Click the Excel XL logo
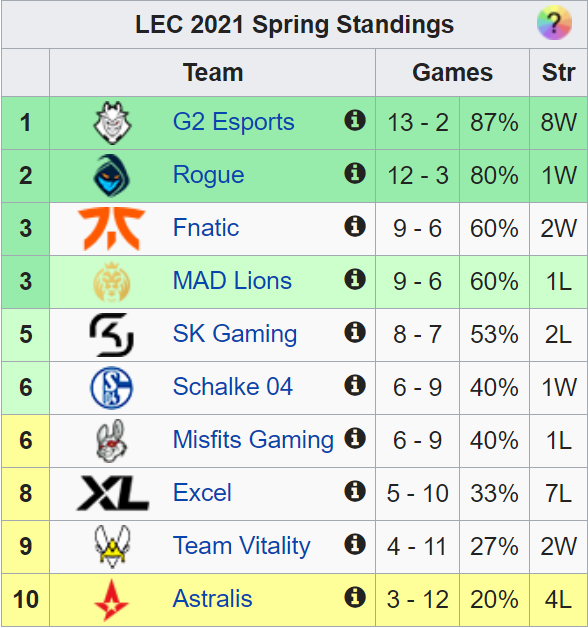588x628 pixels. point(113,493)
